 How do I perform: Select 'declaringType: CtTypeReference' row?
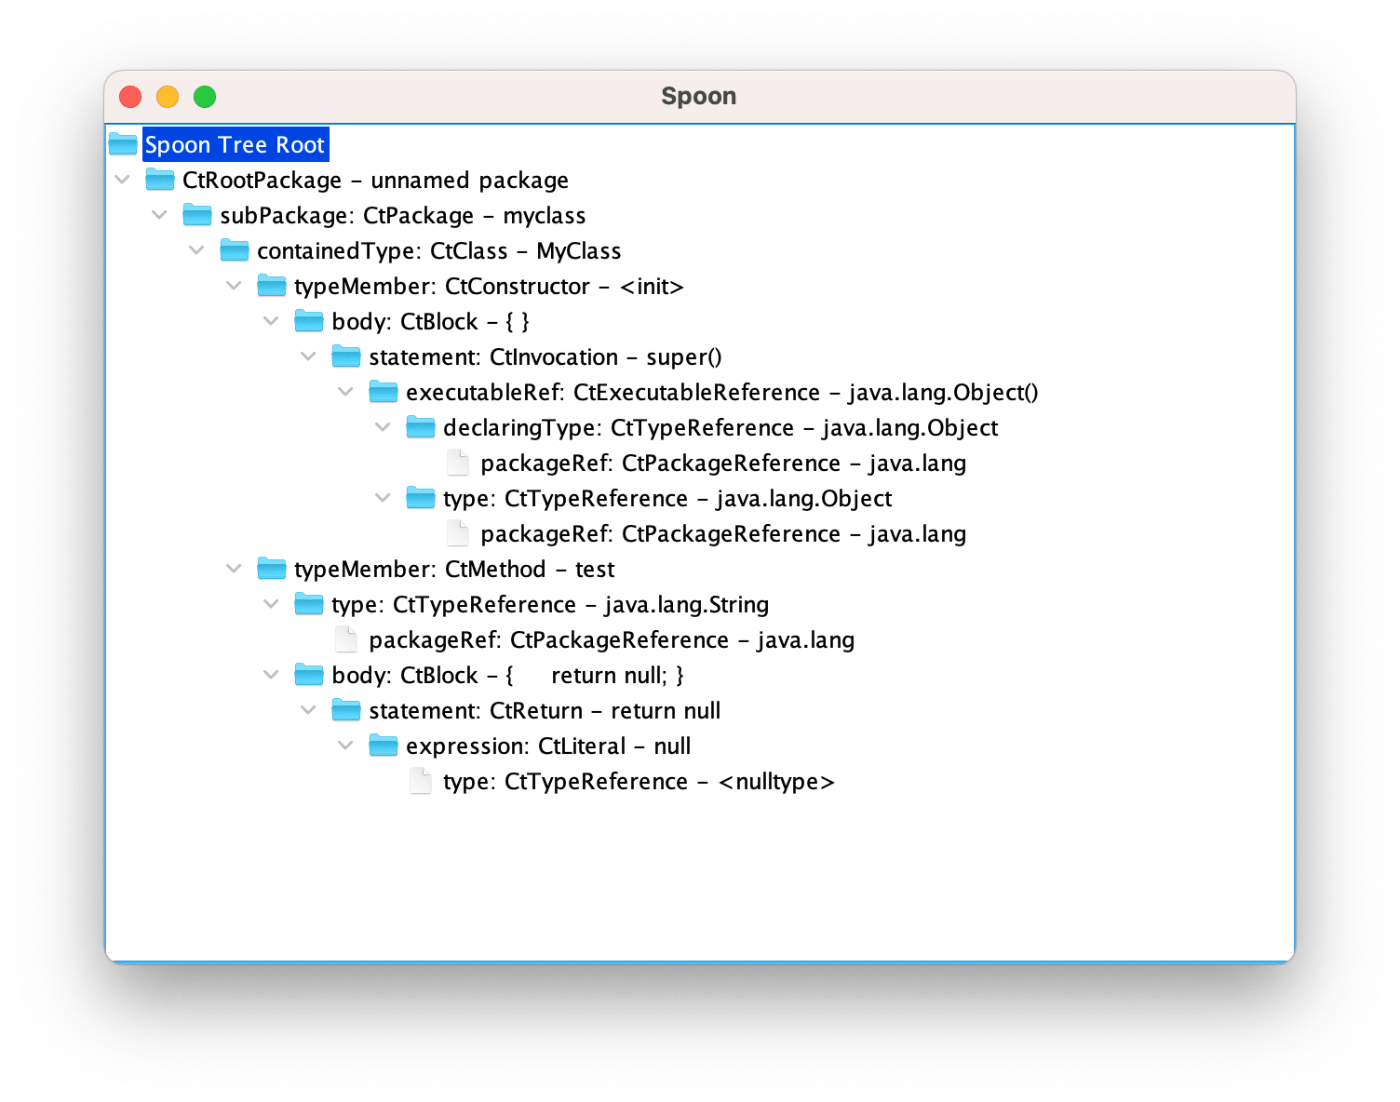[721, 428]
